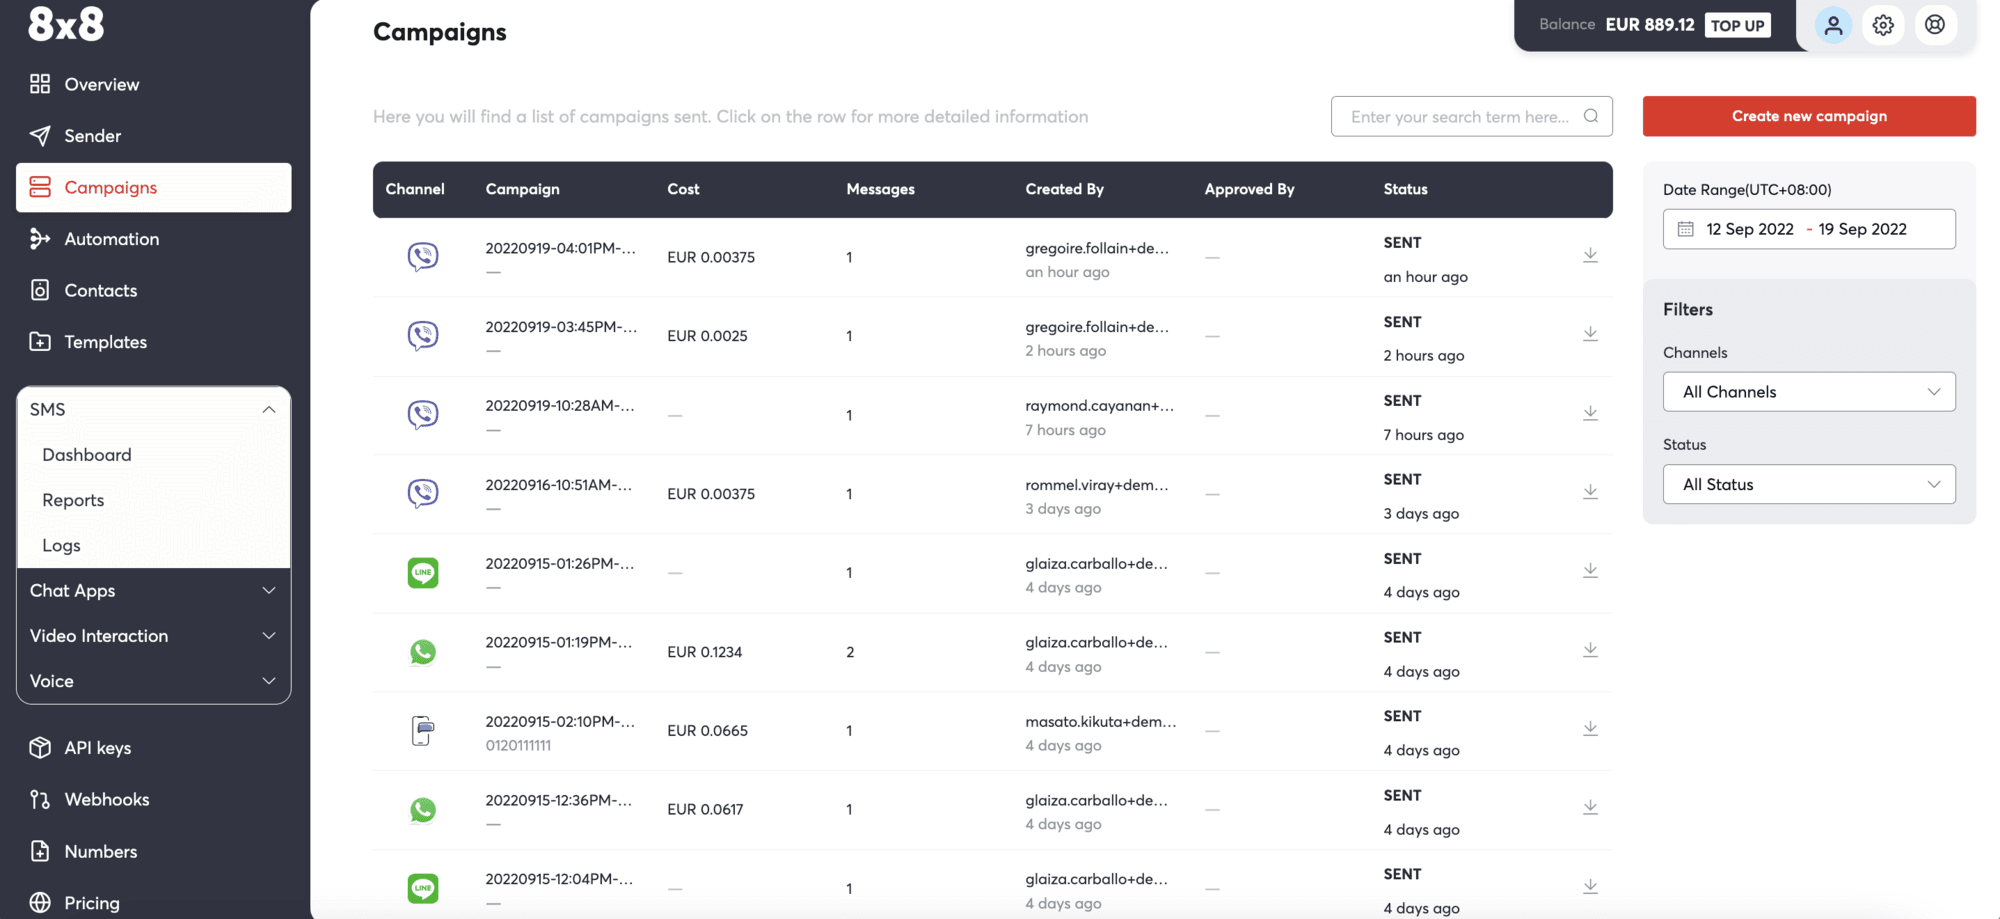The image size is (2000, 919).
Task: Click Create new campaign button
Action: (x=1808, y=116)
